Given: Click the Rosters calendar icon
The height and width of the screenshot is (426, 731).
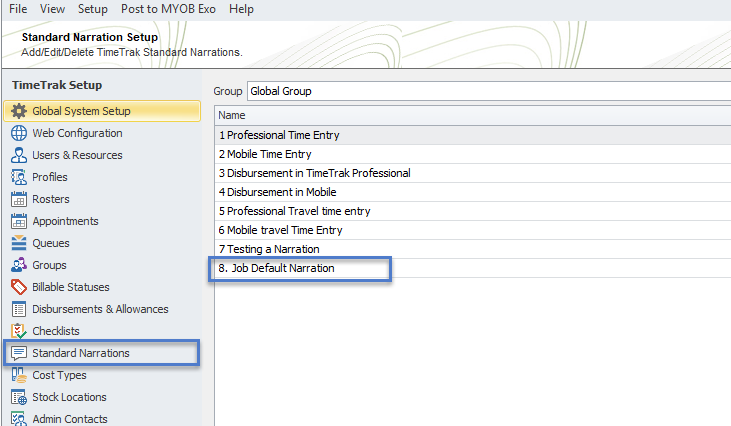Looking at the screenshot, I should coord(19,199).
